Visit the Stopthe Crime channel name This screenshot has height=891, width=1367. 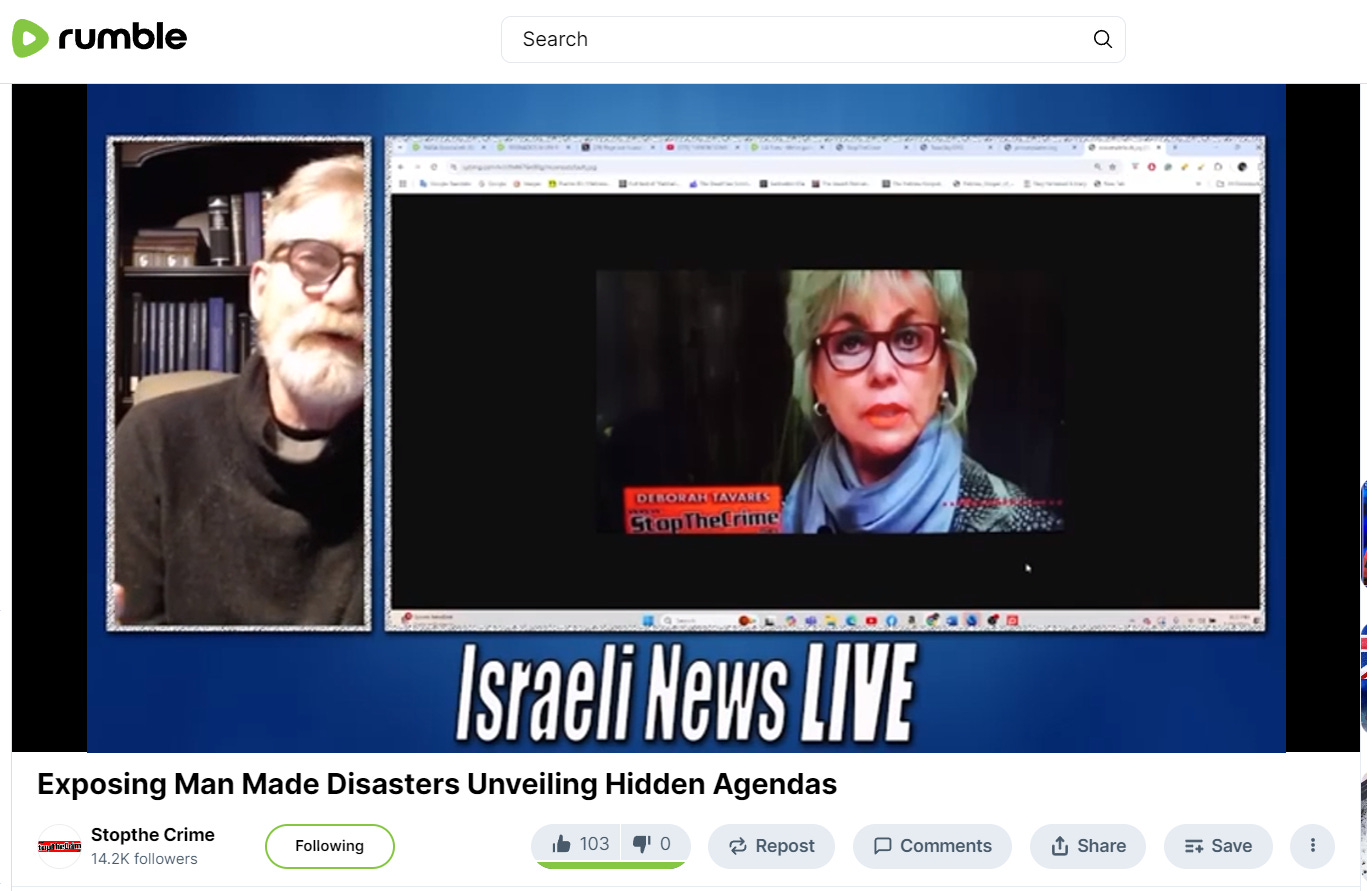pyautogui.click(x=153, y=835)
